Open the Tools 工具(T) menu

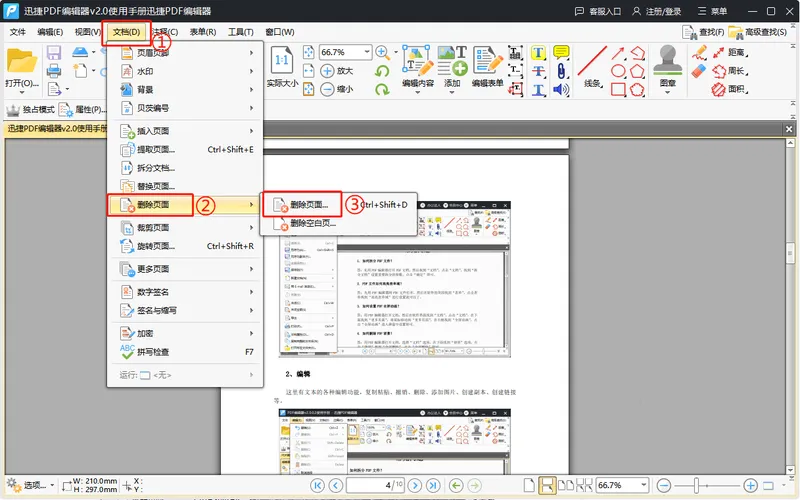pos(240,32)
